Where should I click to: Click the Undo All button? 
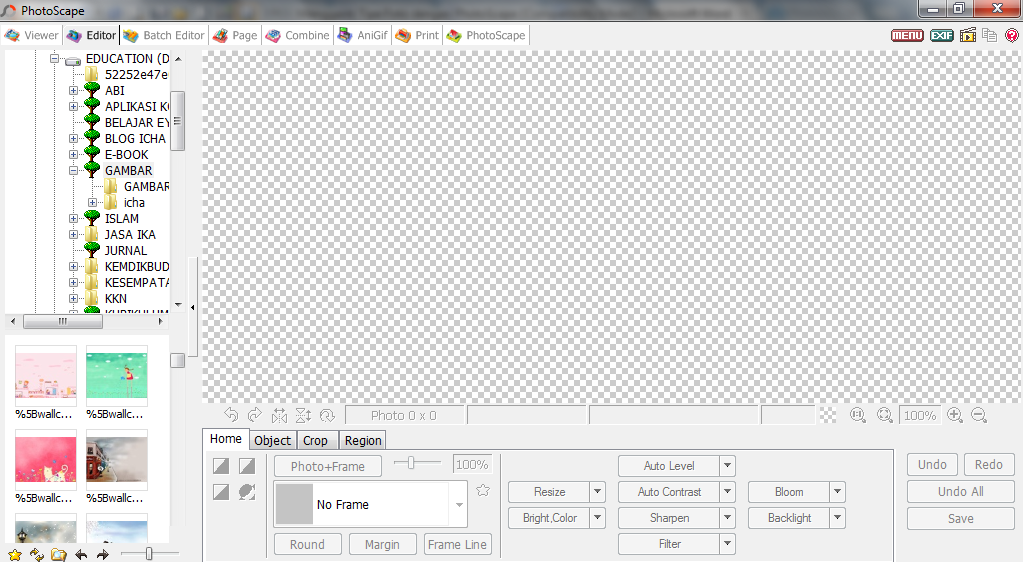pyautogui.click(x=960, y=492)
